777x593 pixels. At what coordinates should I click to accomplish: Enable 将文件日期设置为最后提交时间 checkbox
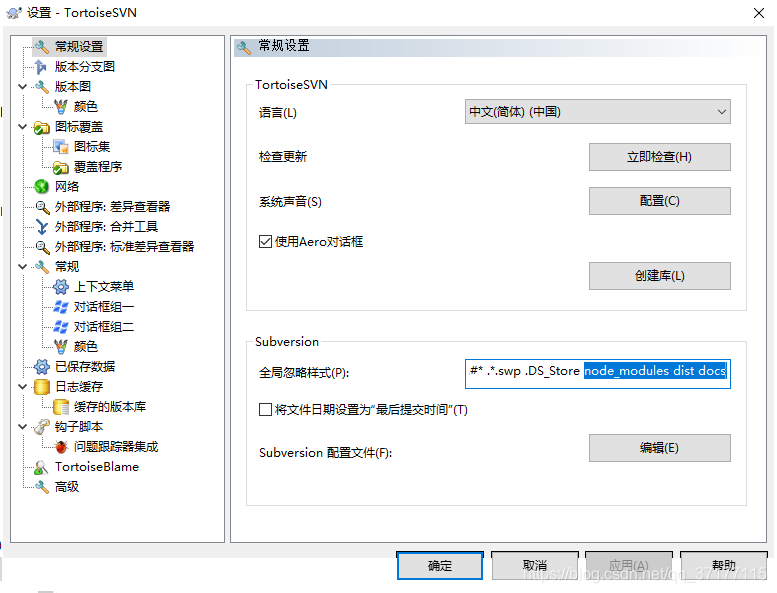click(x=265, y=410)
